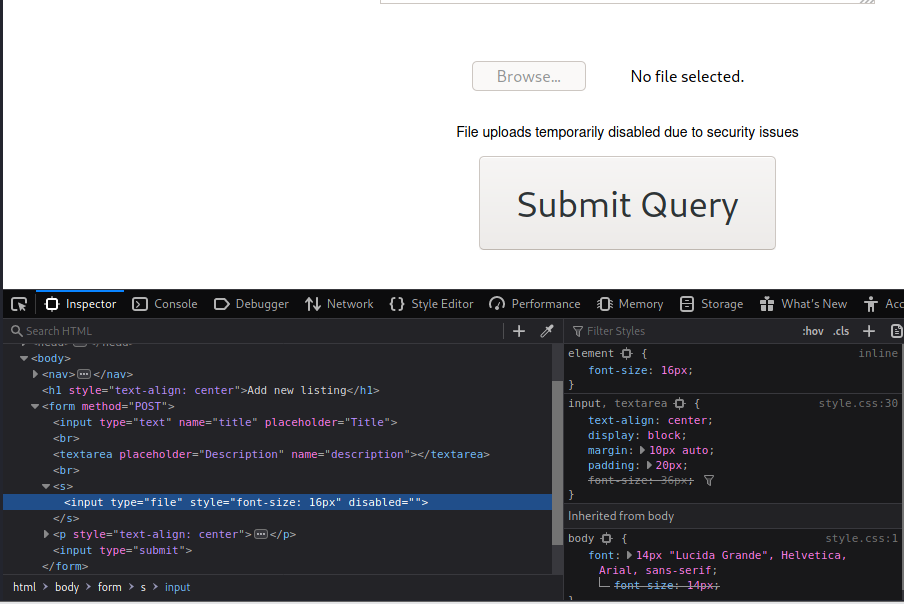904x604 pixels.
Task: Click the add new node plus icon
Action: pos(518,331)
